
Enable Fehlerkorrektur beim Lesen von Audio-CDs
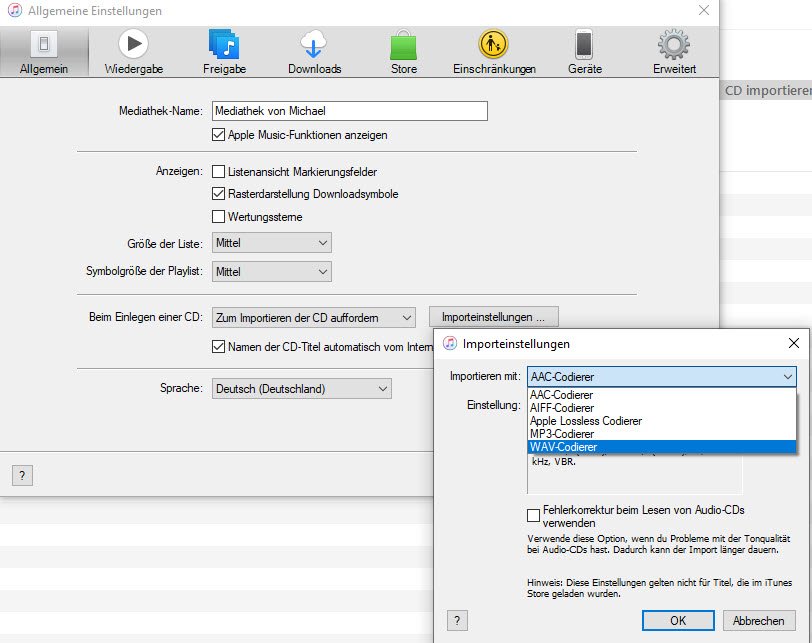click(x=533, y=516)
